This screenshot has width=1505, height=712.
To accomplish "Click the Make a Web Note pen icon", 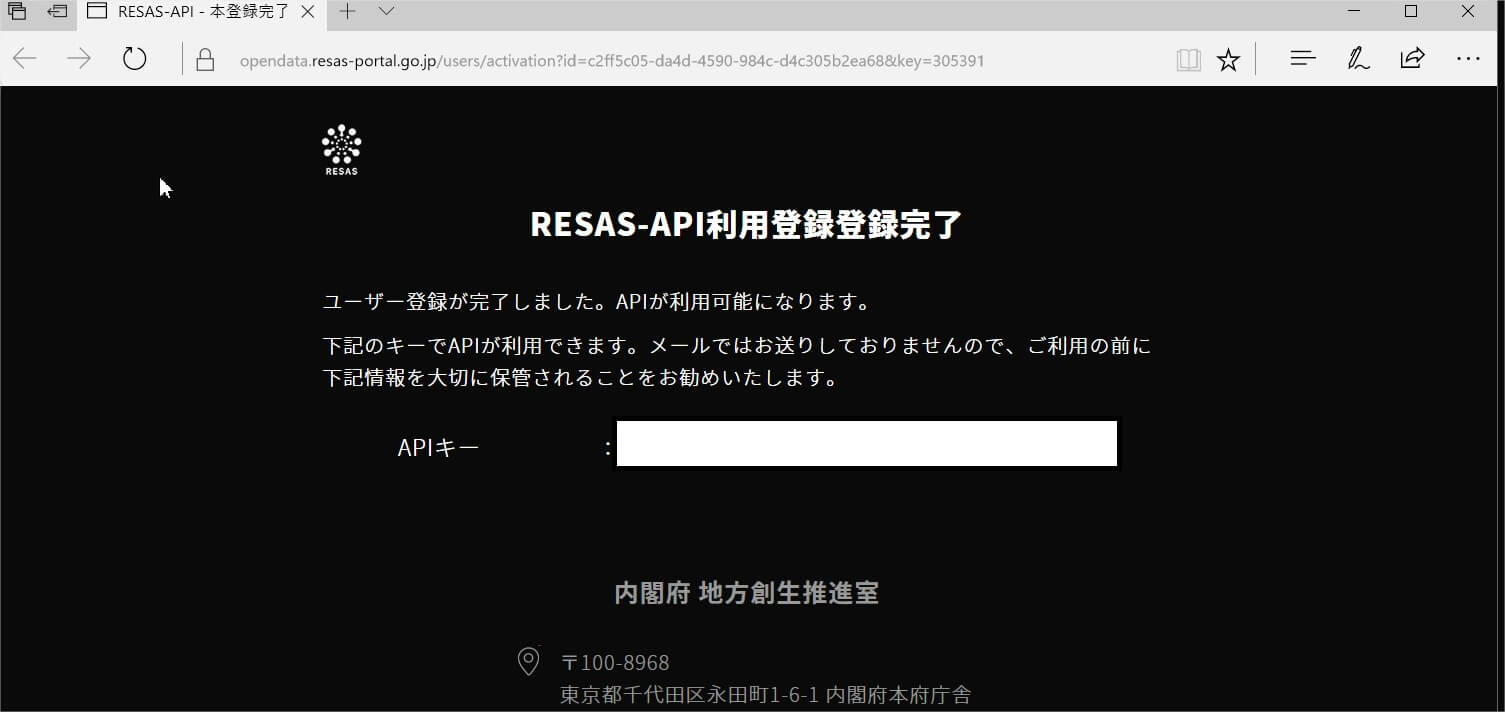I will pyautogui.click(x=1358, y=59).
